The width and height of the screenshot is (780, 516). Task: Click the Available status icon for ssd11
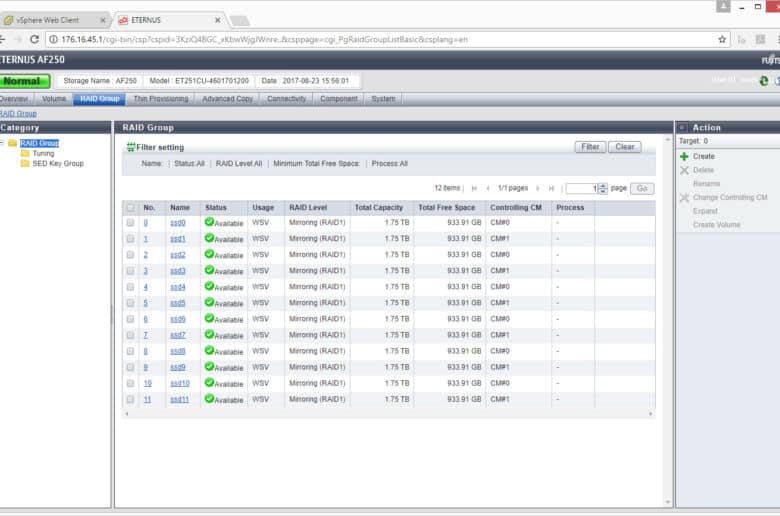pyautogui.click(x=209, y=399)
